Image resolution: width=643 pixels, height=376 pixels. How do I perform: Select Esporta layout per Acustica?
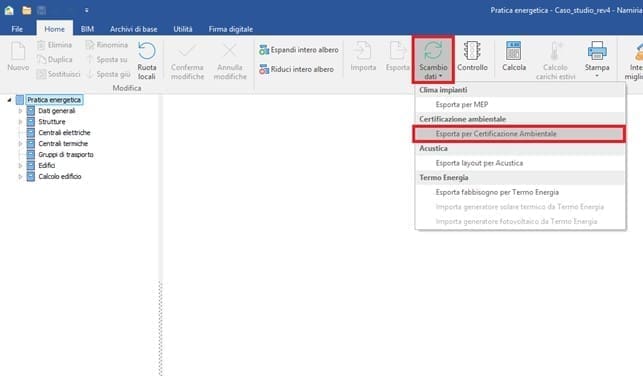(x=520, y=163)
